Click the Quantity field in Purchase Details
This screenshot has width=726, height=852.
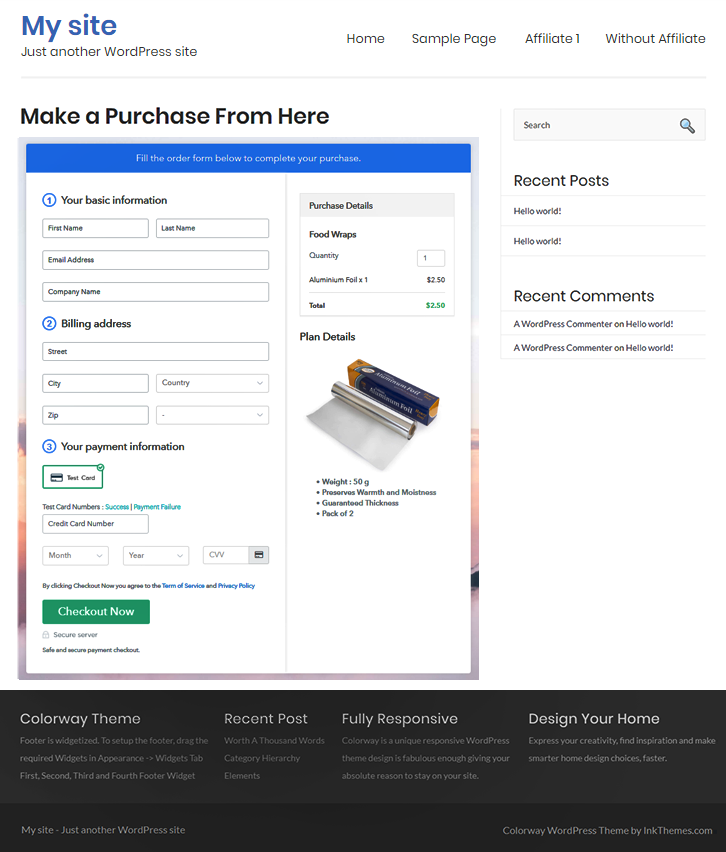point(430,258)
